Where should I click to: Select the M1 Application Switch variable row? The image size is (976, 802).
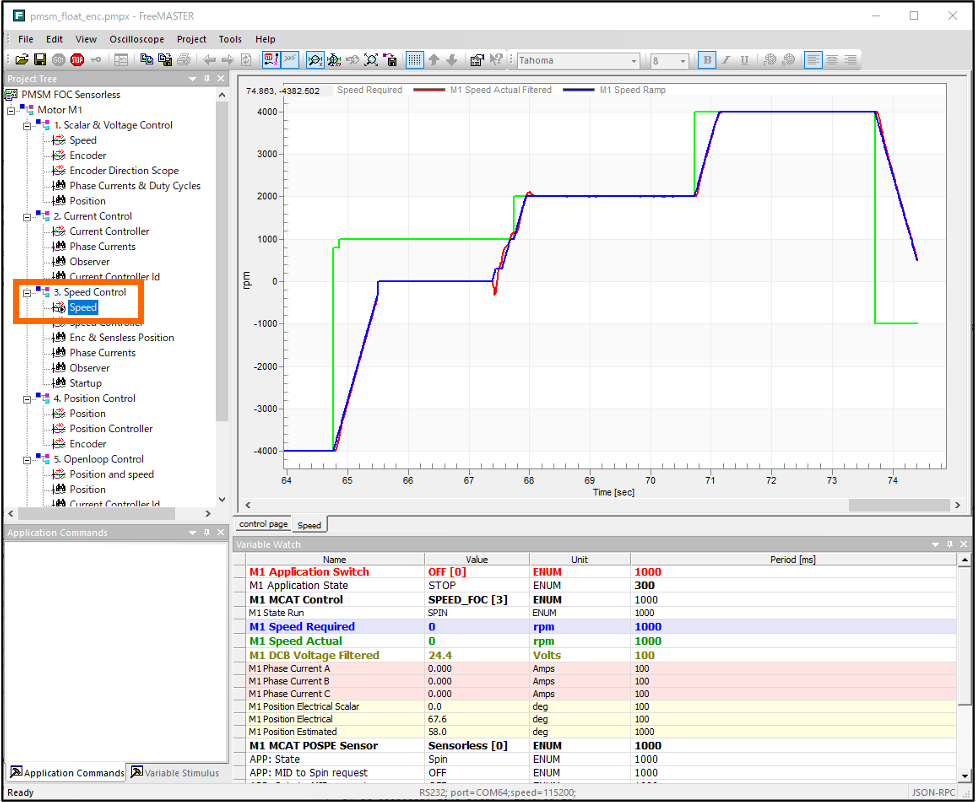[310, 571]
